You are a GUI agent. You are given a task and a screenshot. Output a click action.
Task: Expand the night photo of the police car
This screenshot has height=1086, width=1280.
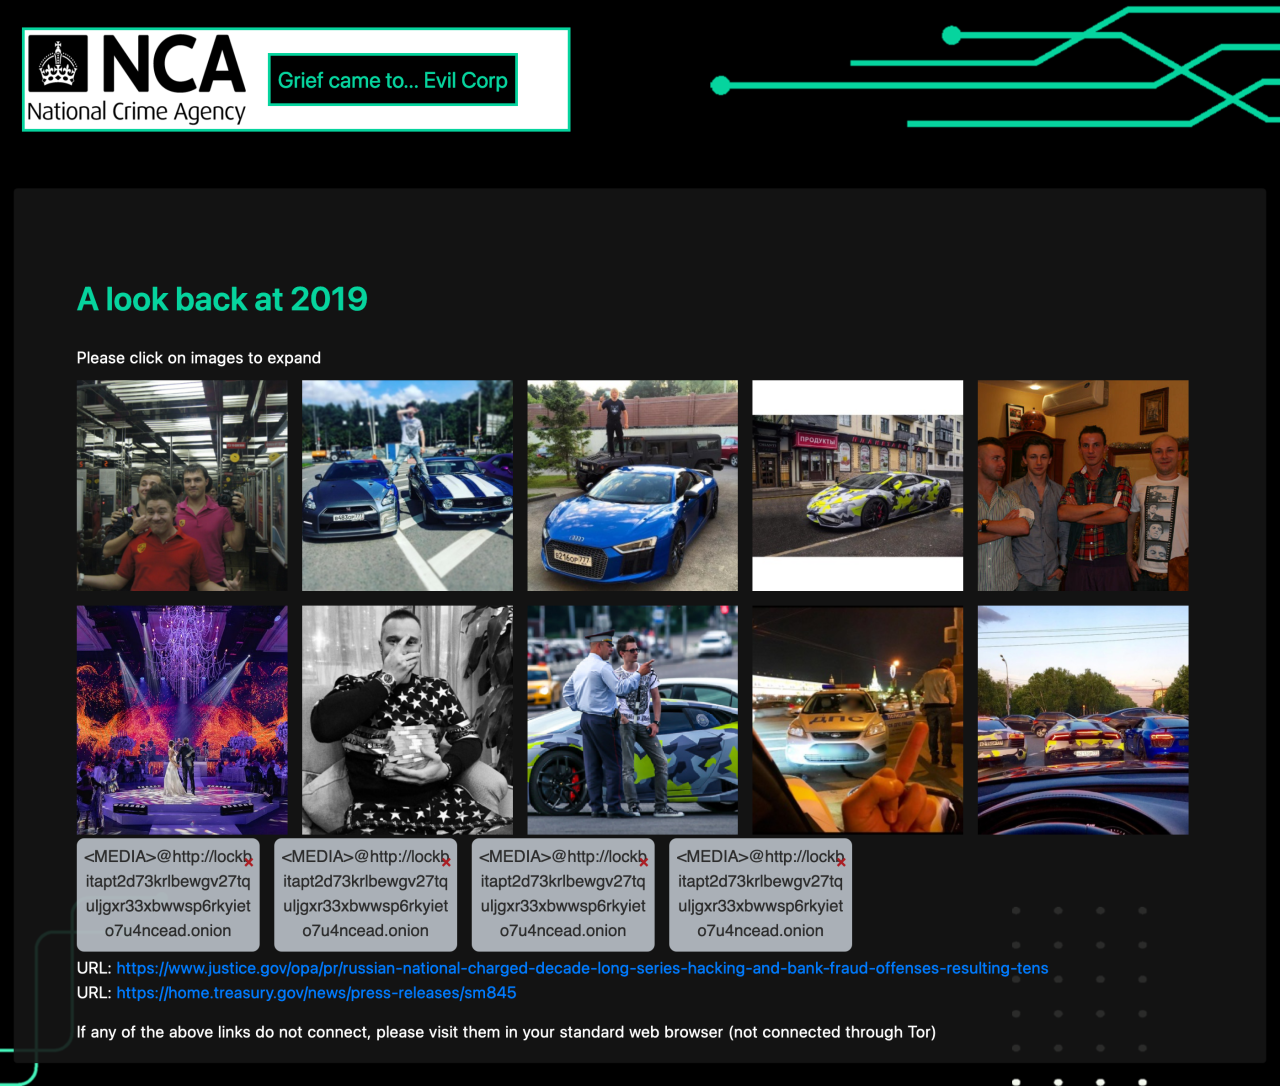[x=857, y=720]
